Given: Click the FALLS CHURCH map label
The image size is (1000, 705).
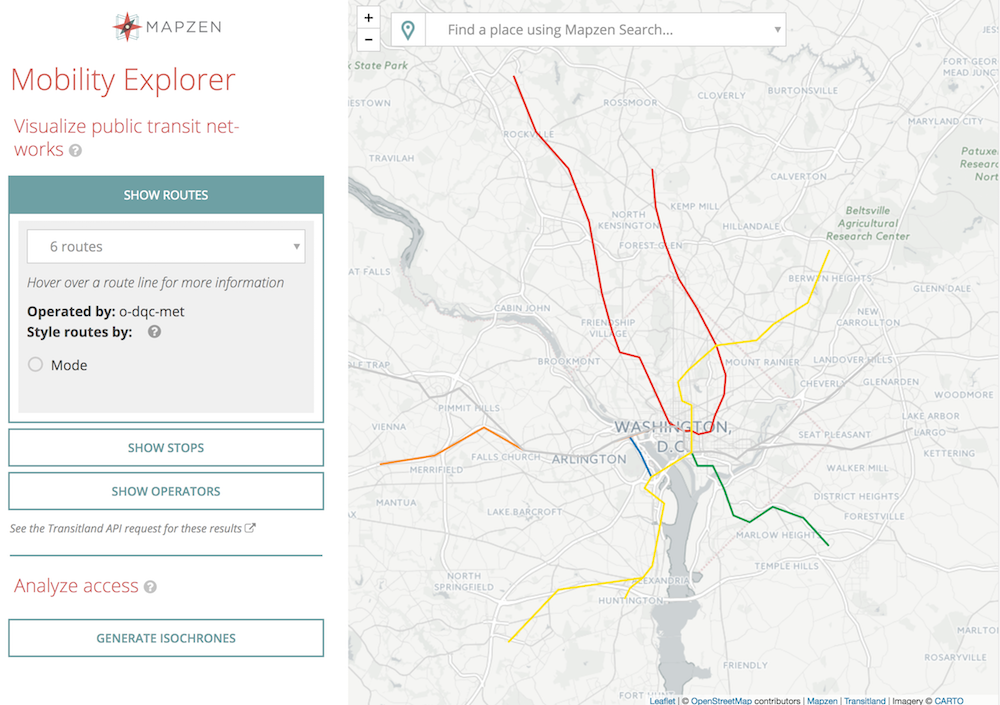Looking at the screenshot, I should [x=506, y=457].
